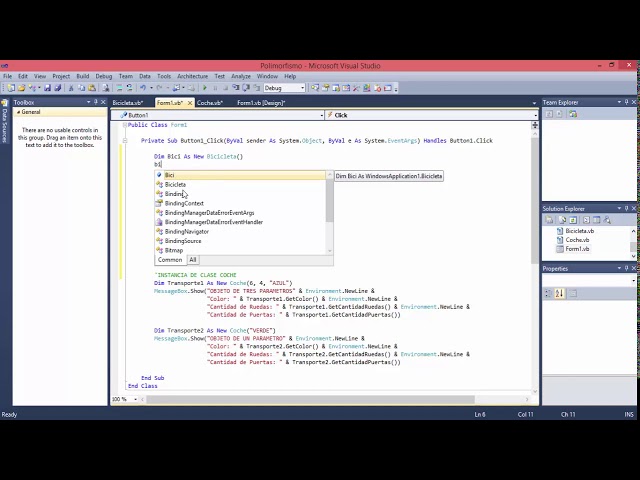Open Solution Explorer from the main toolbar

[315, 88]
